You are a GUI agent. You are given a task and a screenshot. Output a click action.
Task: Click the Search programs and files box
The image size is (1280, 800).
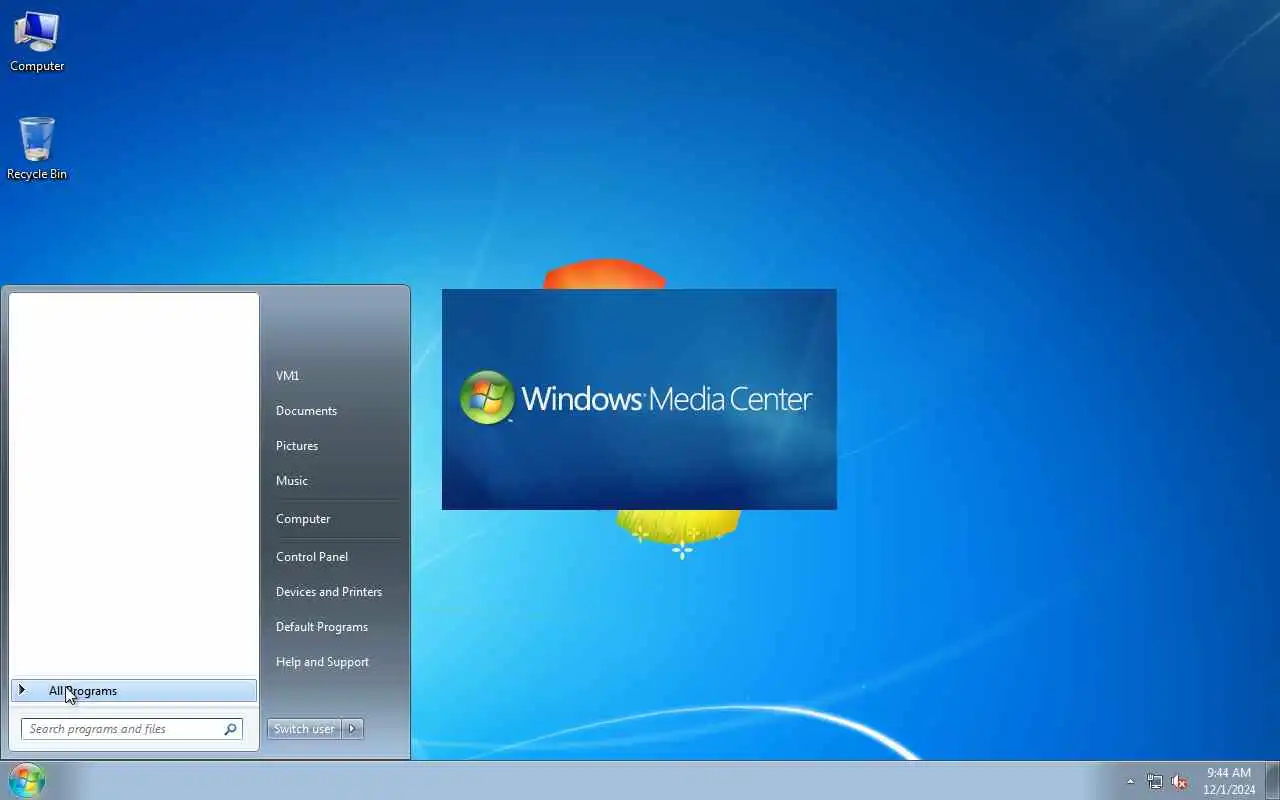click(132, 729)
